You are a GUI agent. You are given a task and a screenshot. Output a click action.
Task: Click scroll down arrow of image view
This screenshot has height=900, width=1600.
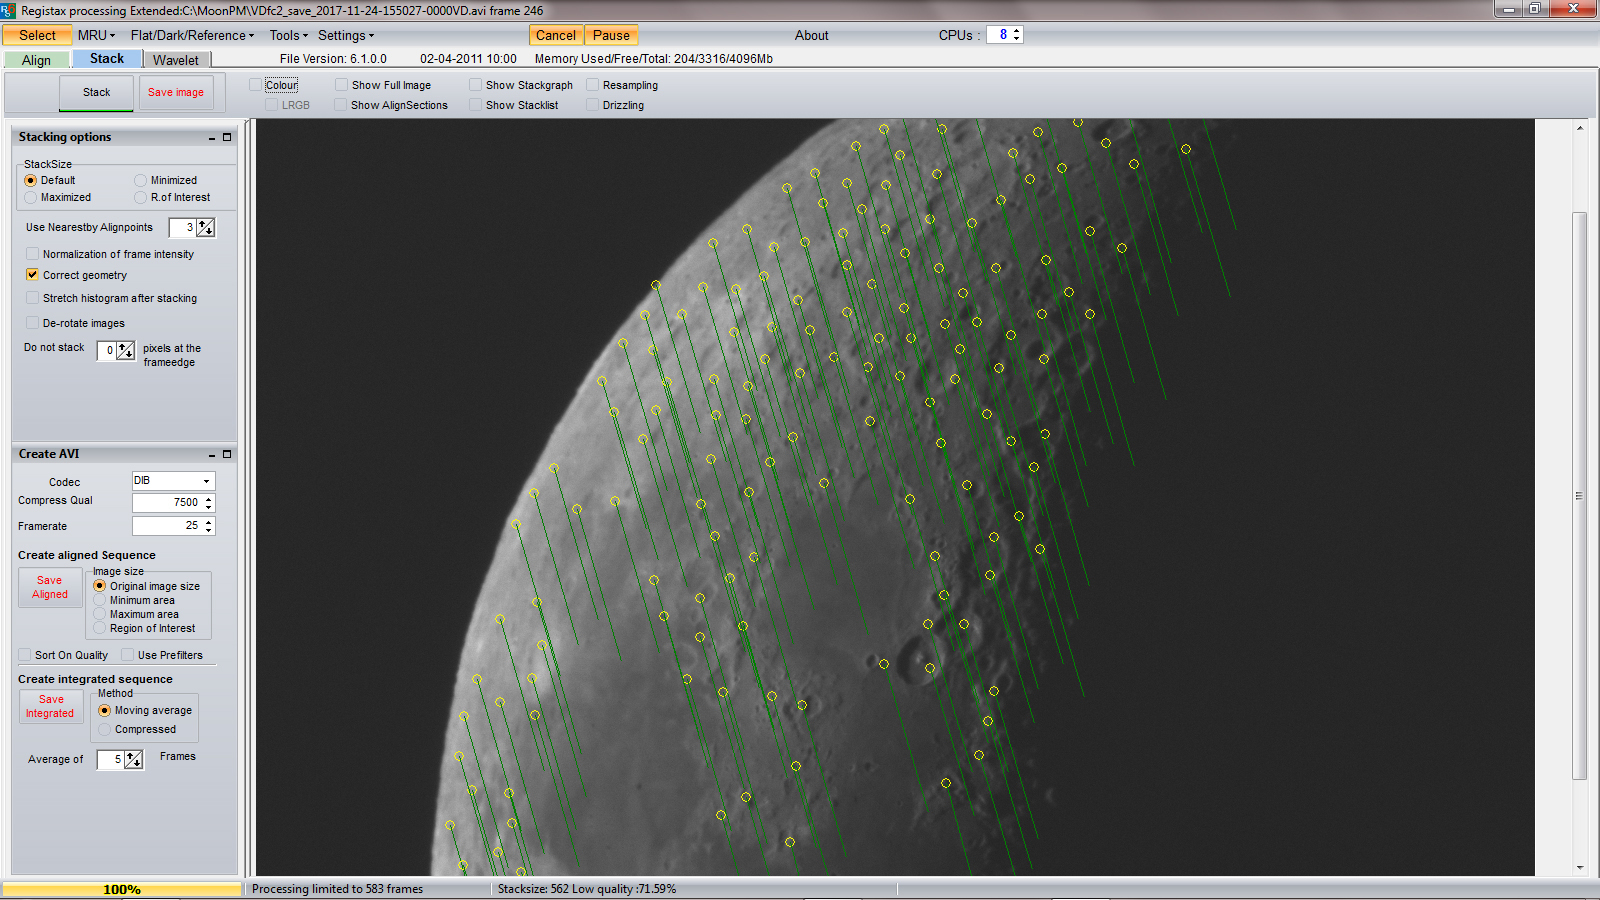click(x=1580, y=868)
